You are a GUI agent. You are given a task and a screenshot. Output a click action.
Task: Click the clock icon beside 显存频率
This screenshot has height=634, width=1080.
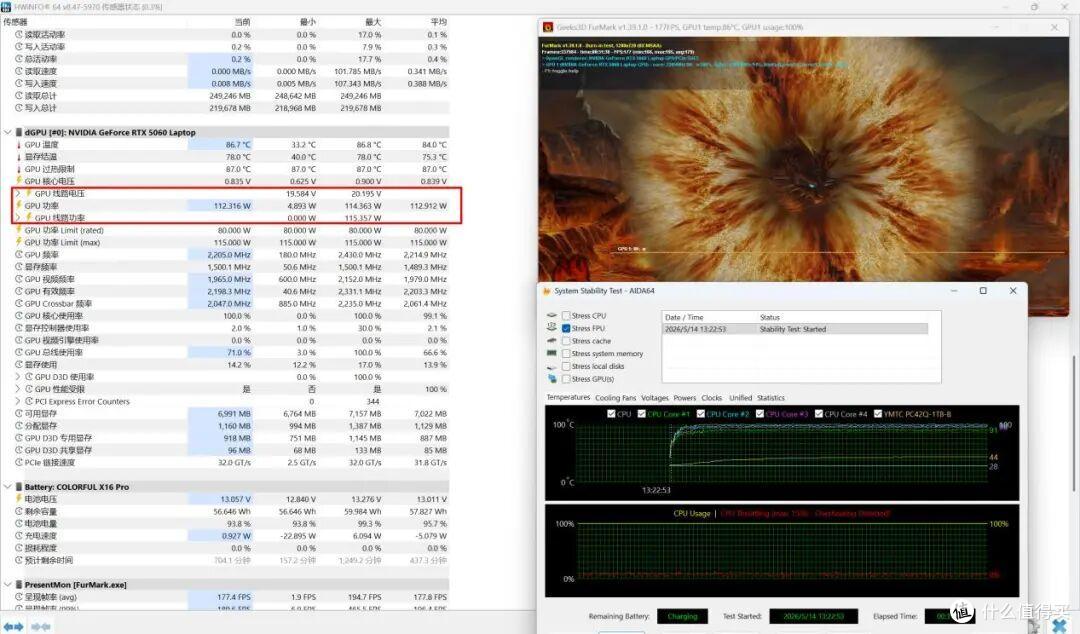[x=19, y=267]
